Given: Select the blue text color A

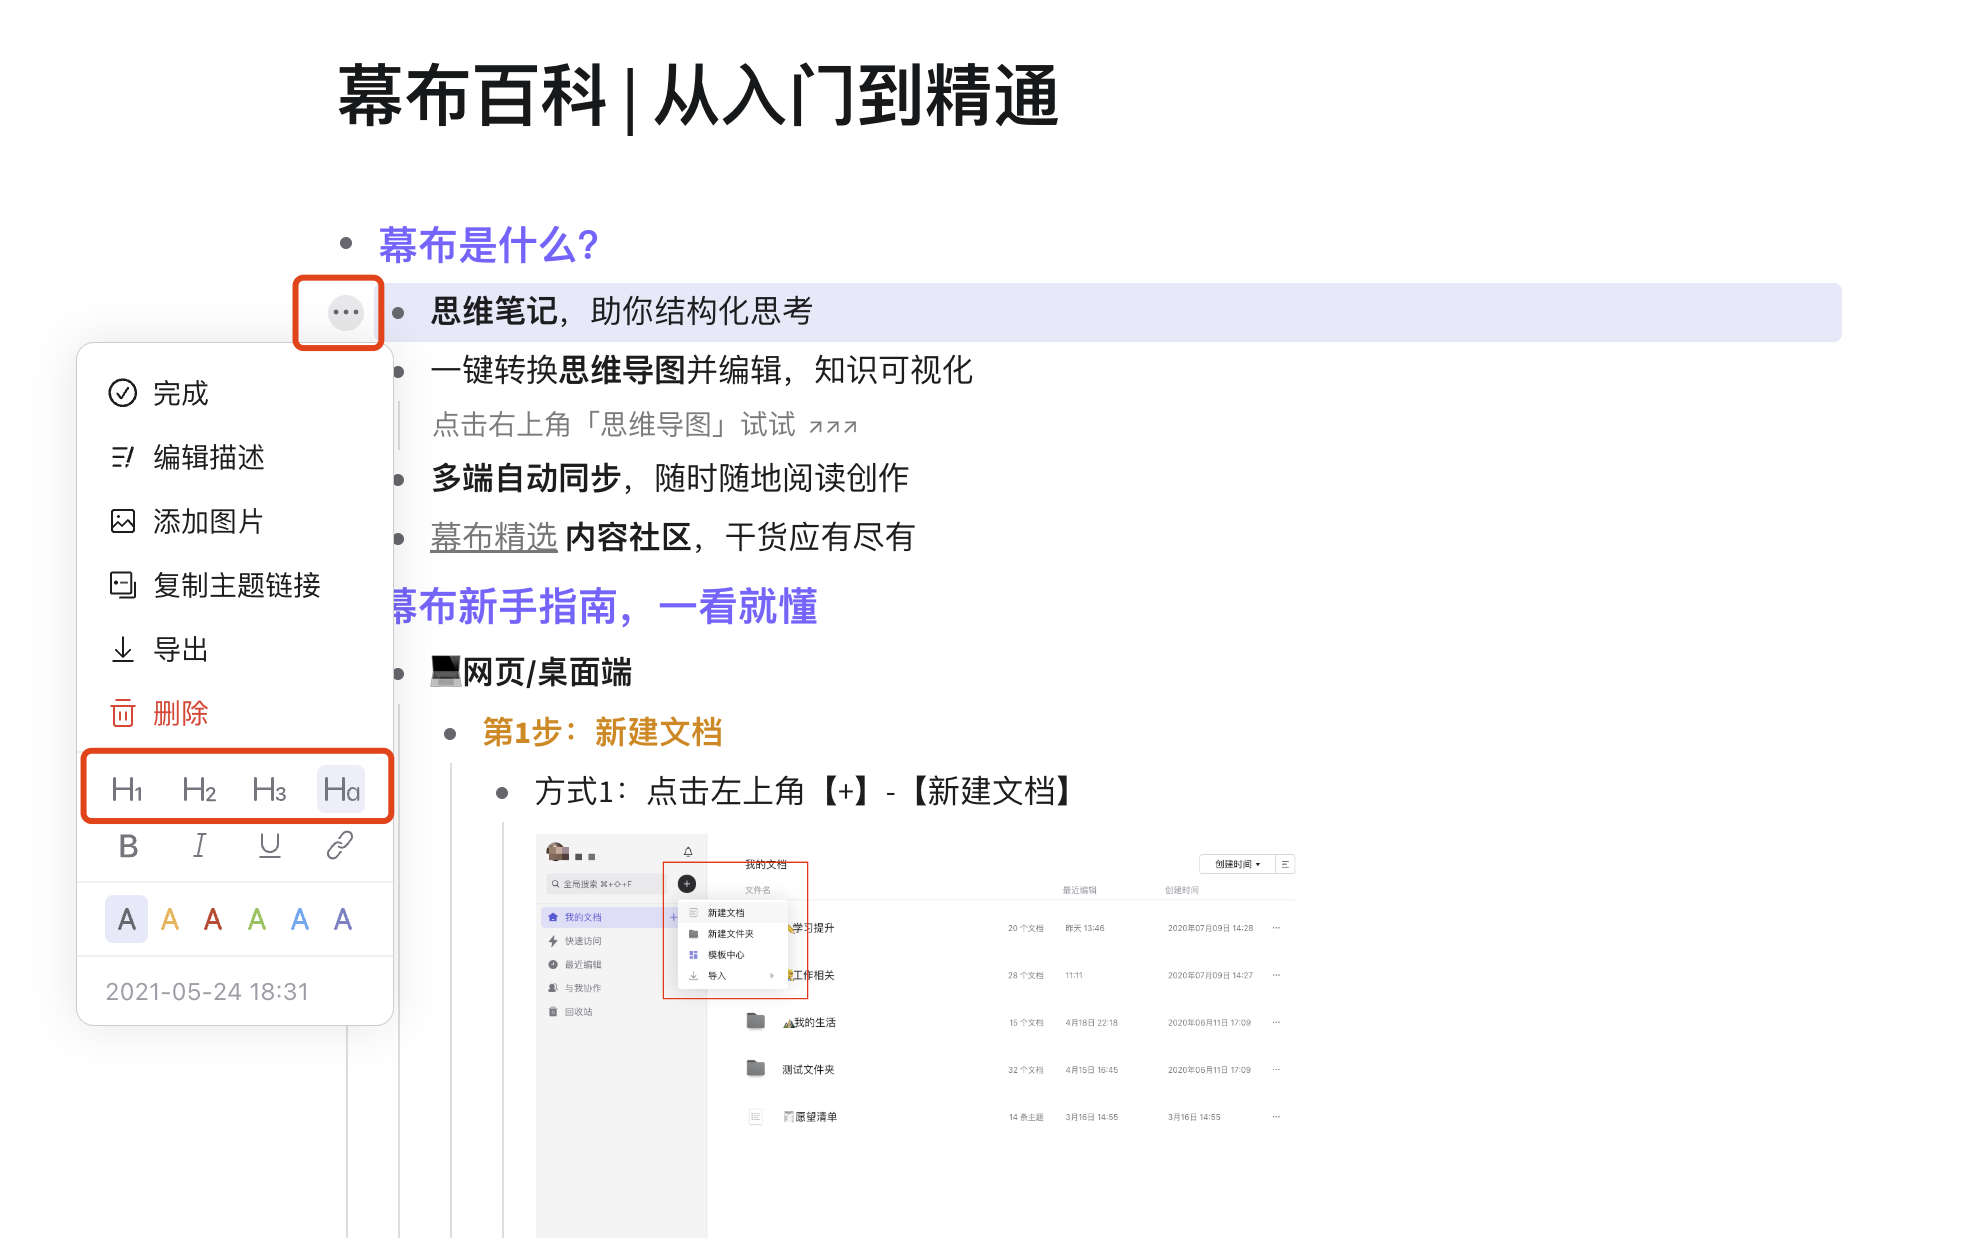Looking at the screenshot, I should coord(300,919).
